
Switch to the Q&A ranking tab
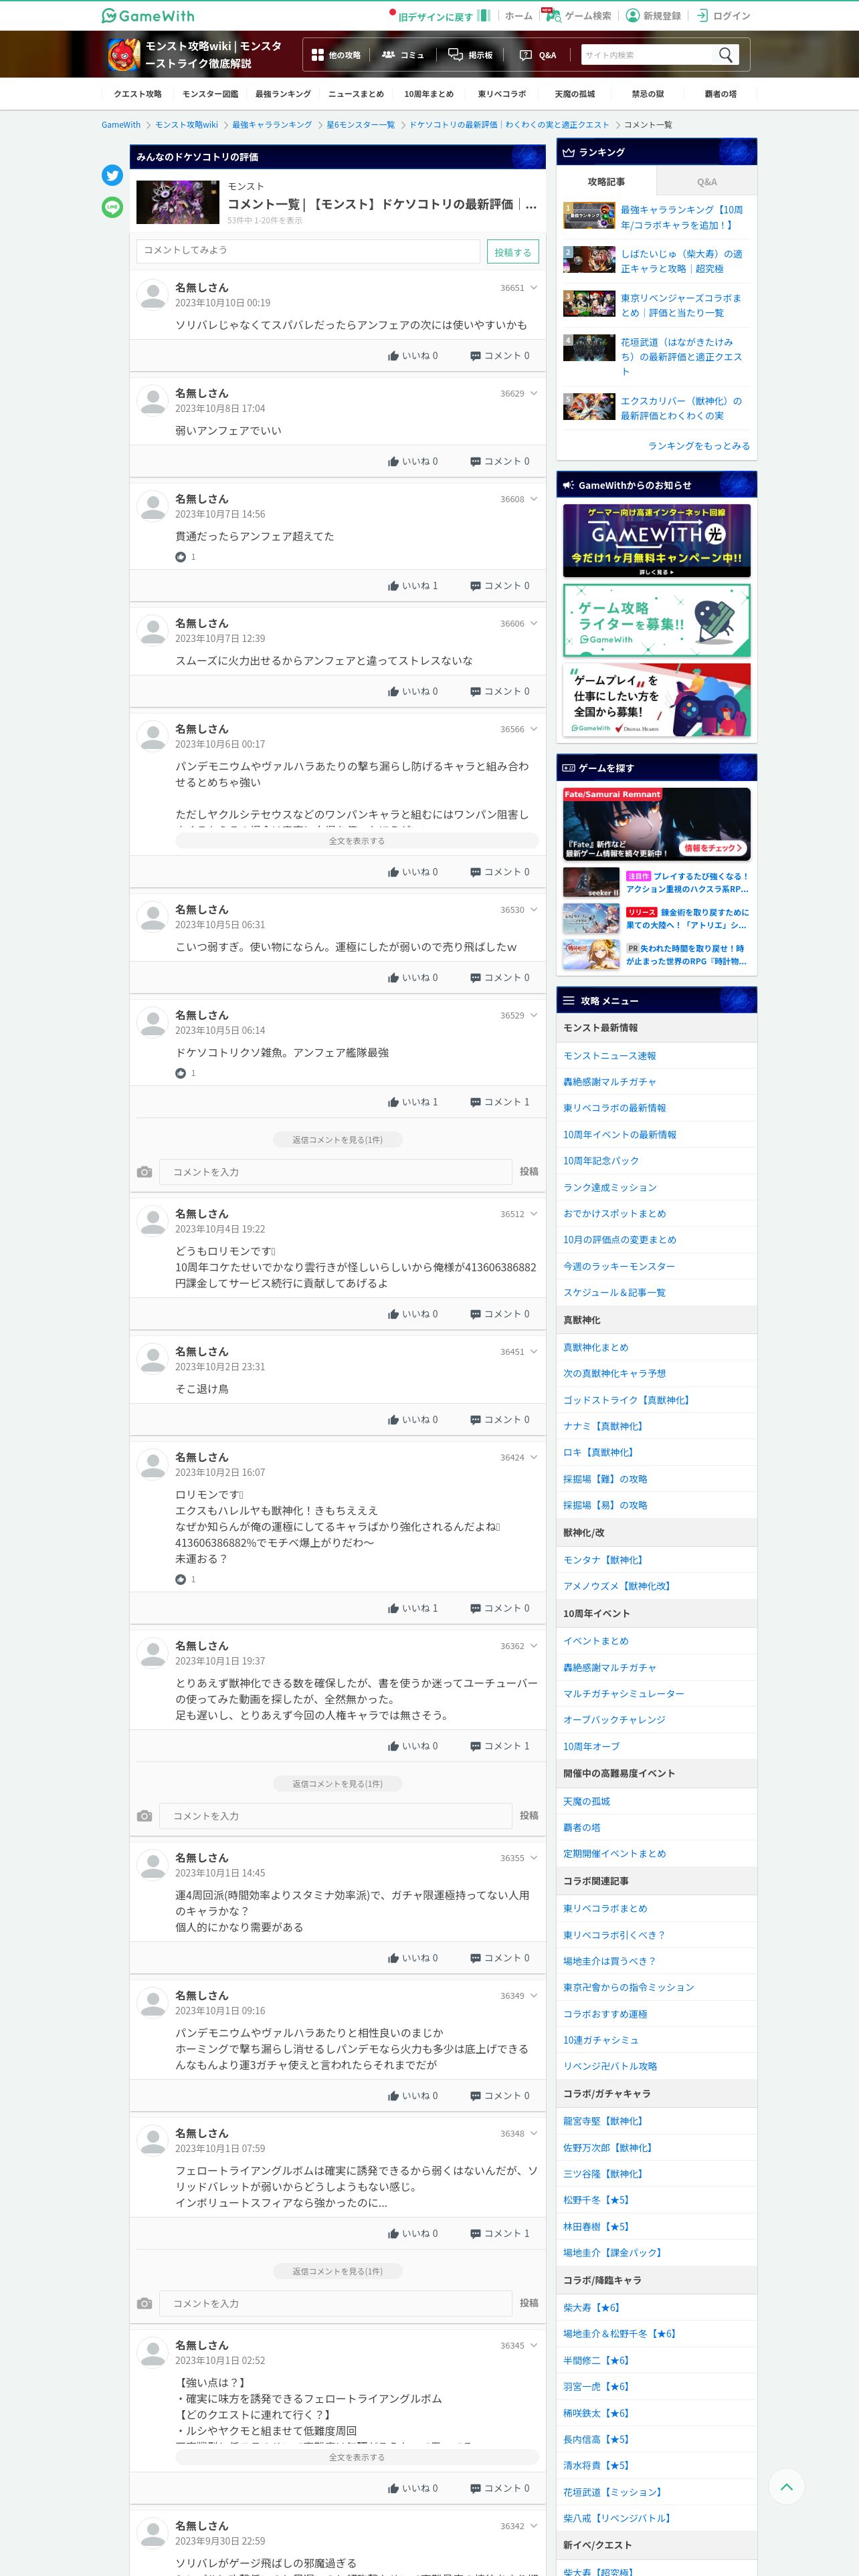click(707, 182)
